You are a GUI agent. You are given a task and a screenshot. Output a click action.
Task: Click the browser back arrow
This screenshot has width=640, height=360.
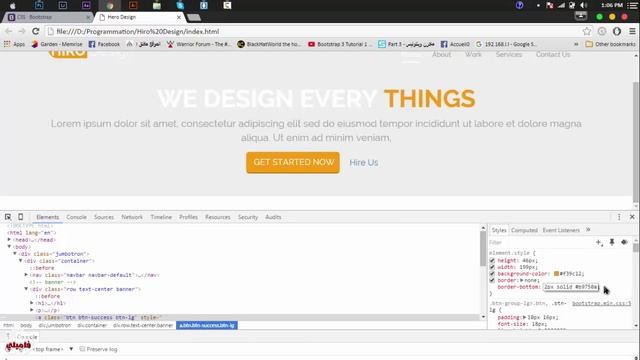[x=9, y=31]
